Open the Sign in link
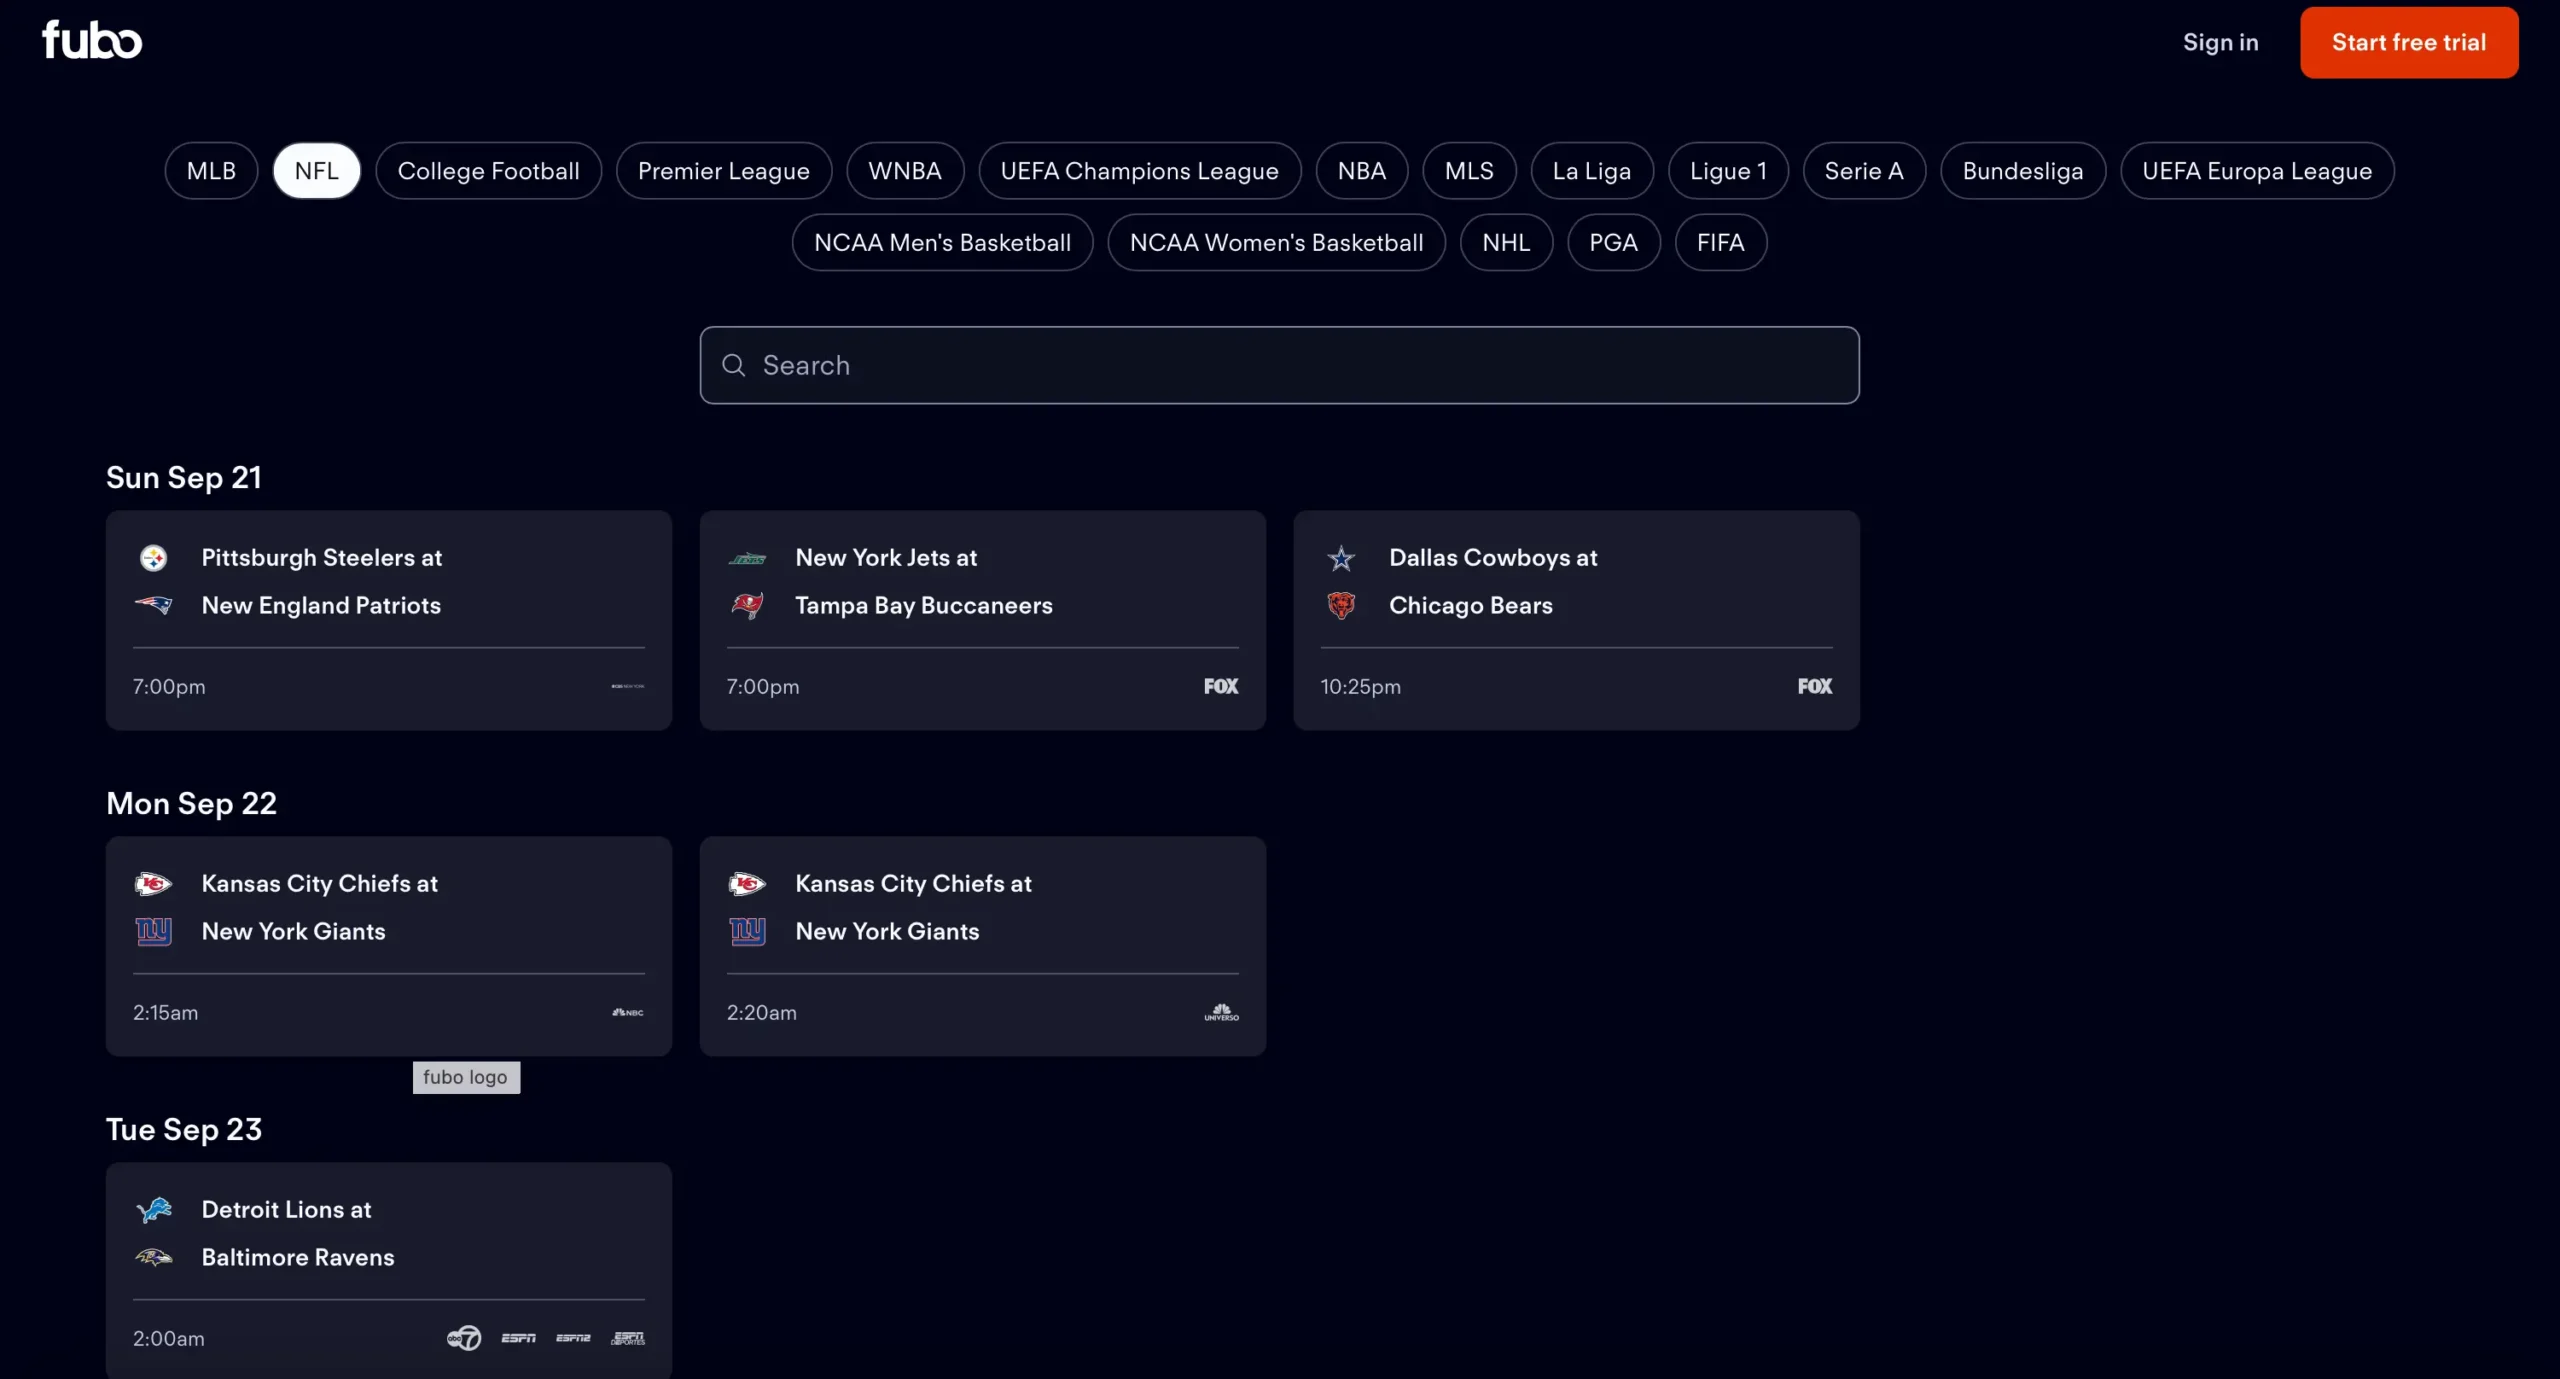The width and height of the screenshot is (2560, 1379). pyautogui.click(x=2220, y=42)
